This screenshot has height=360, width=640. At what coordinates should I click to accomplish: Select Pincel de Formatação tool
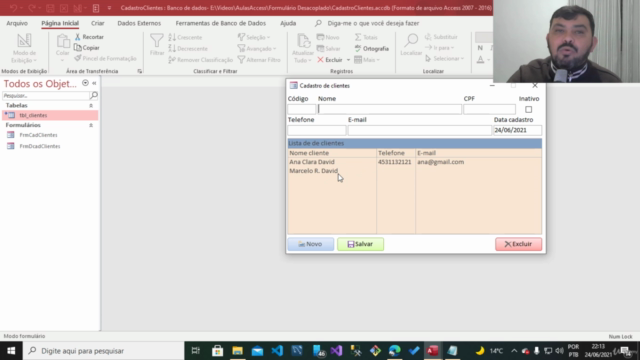(x=105, y=58)
